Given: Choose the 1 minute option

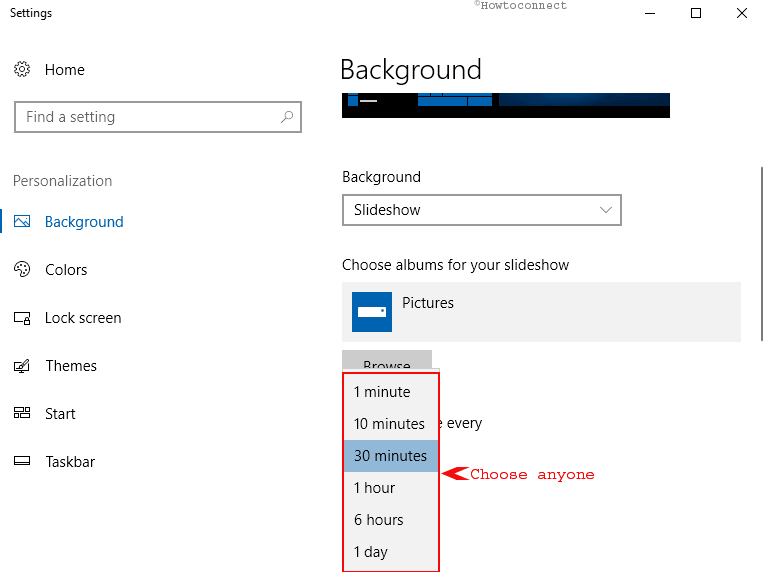Looking at the screenshot, I should tap(391, 392).
